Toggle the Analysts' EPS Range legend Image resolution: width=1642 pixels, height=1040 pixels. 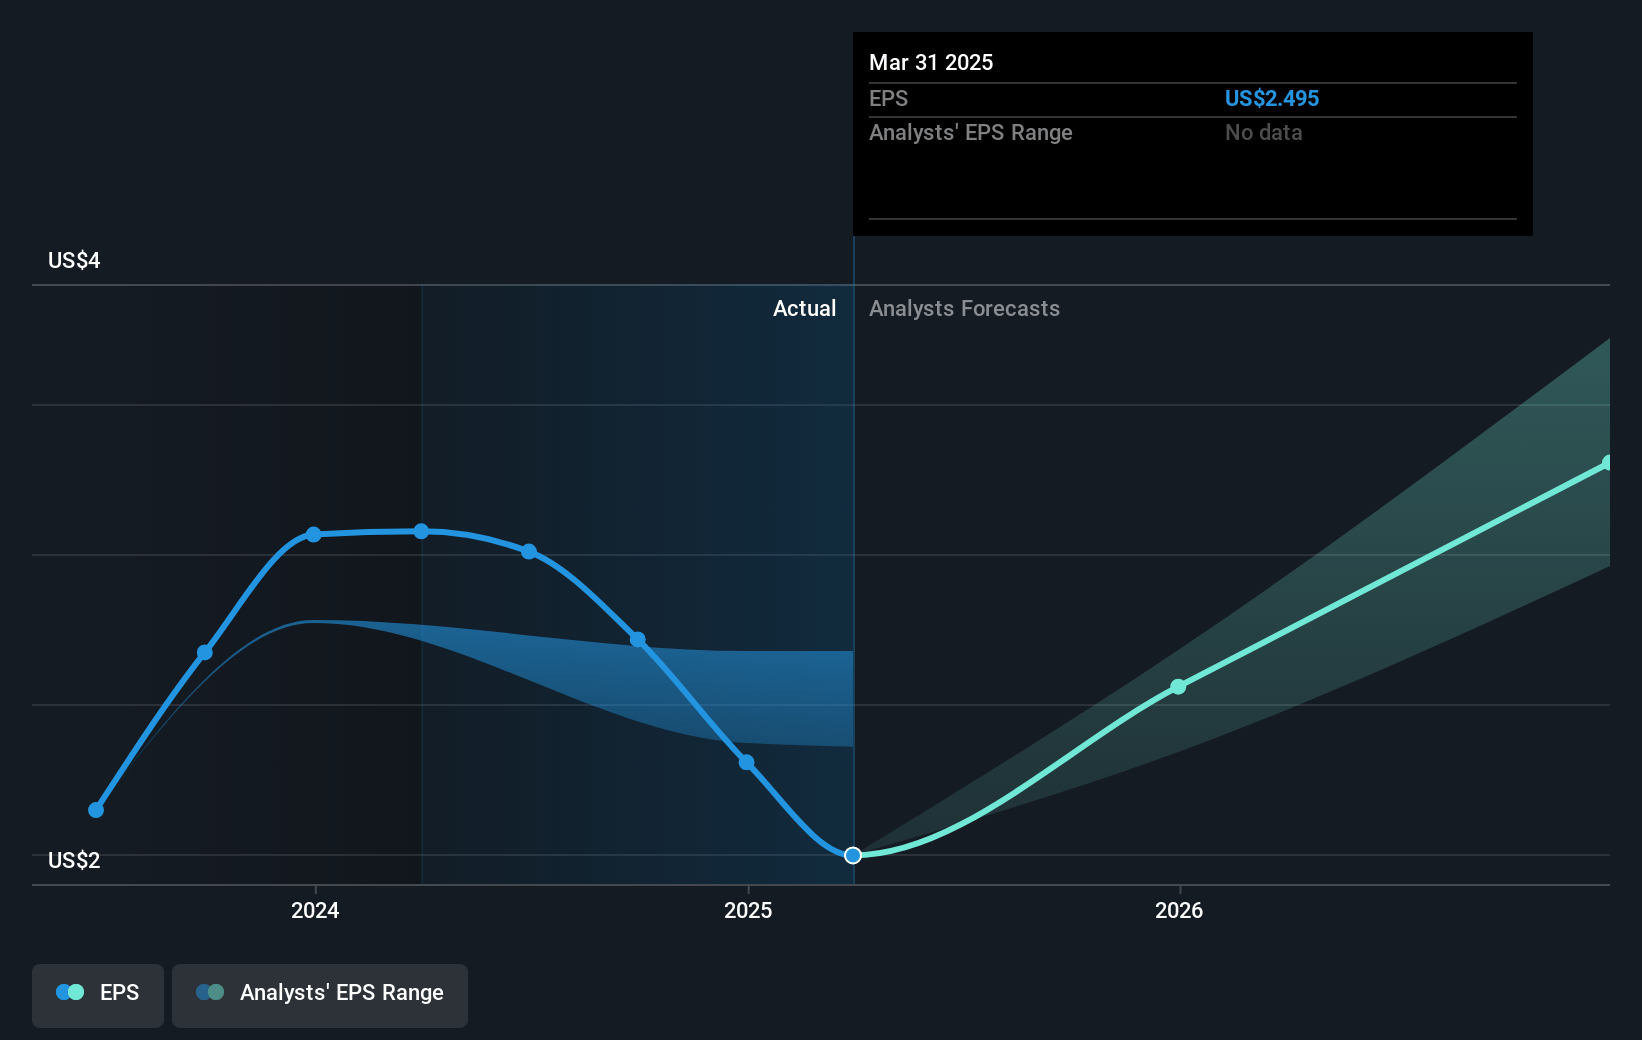320,995
